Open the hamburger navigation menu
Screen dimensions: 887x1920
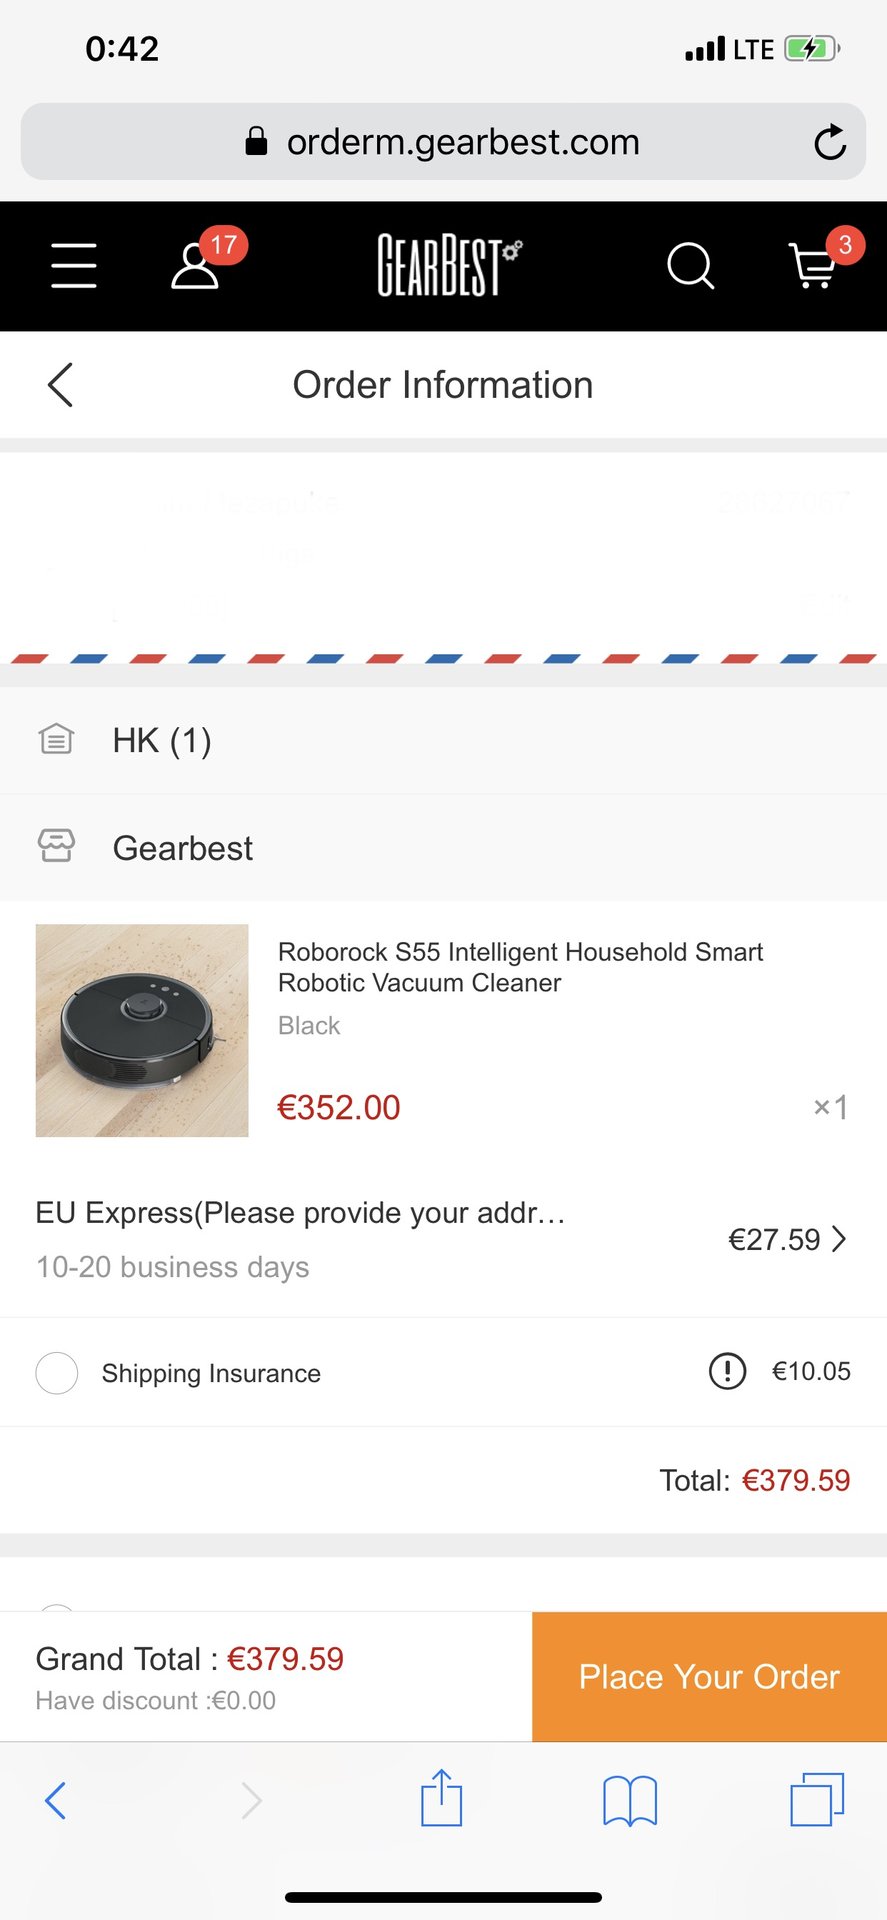[74, 266]
